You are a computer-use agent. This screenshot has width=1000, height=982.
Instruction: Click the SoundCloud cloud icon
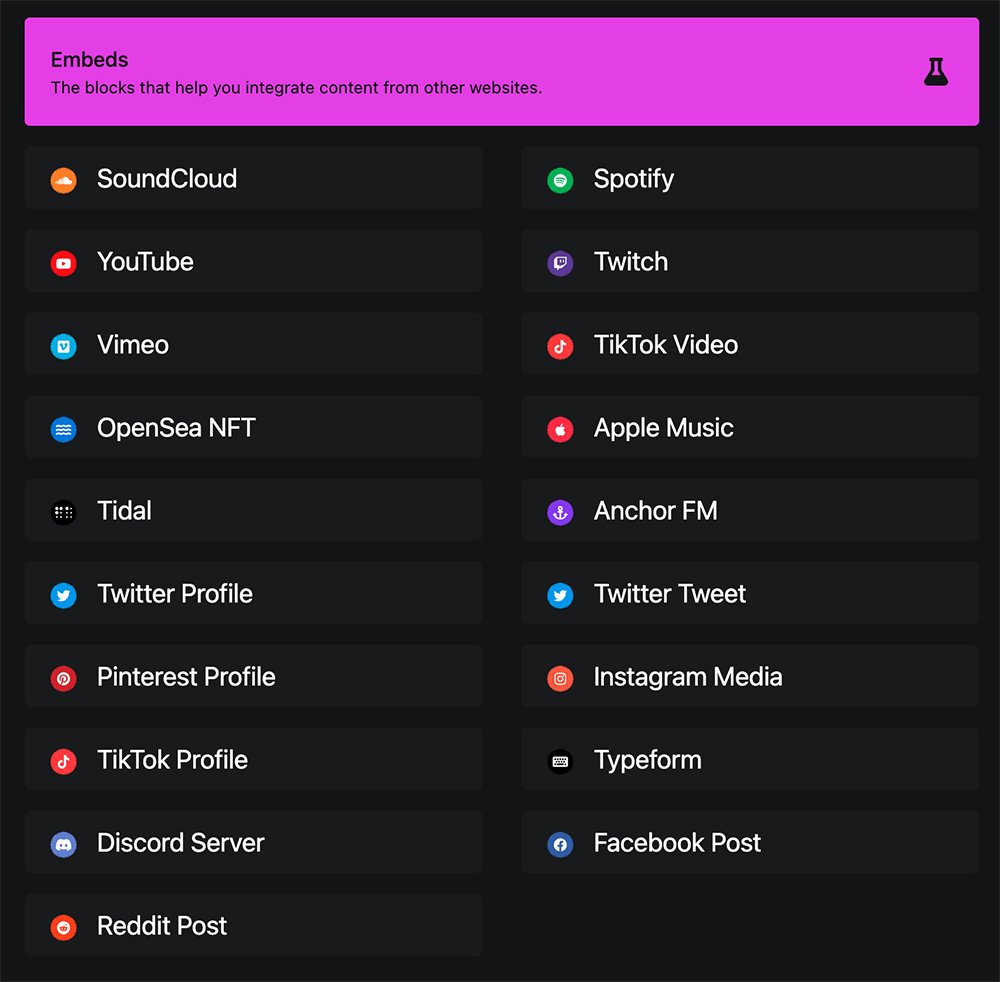[x=63, y=180]
